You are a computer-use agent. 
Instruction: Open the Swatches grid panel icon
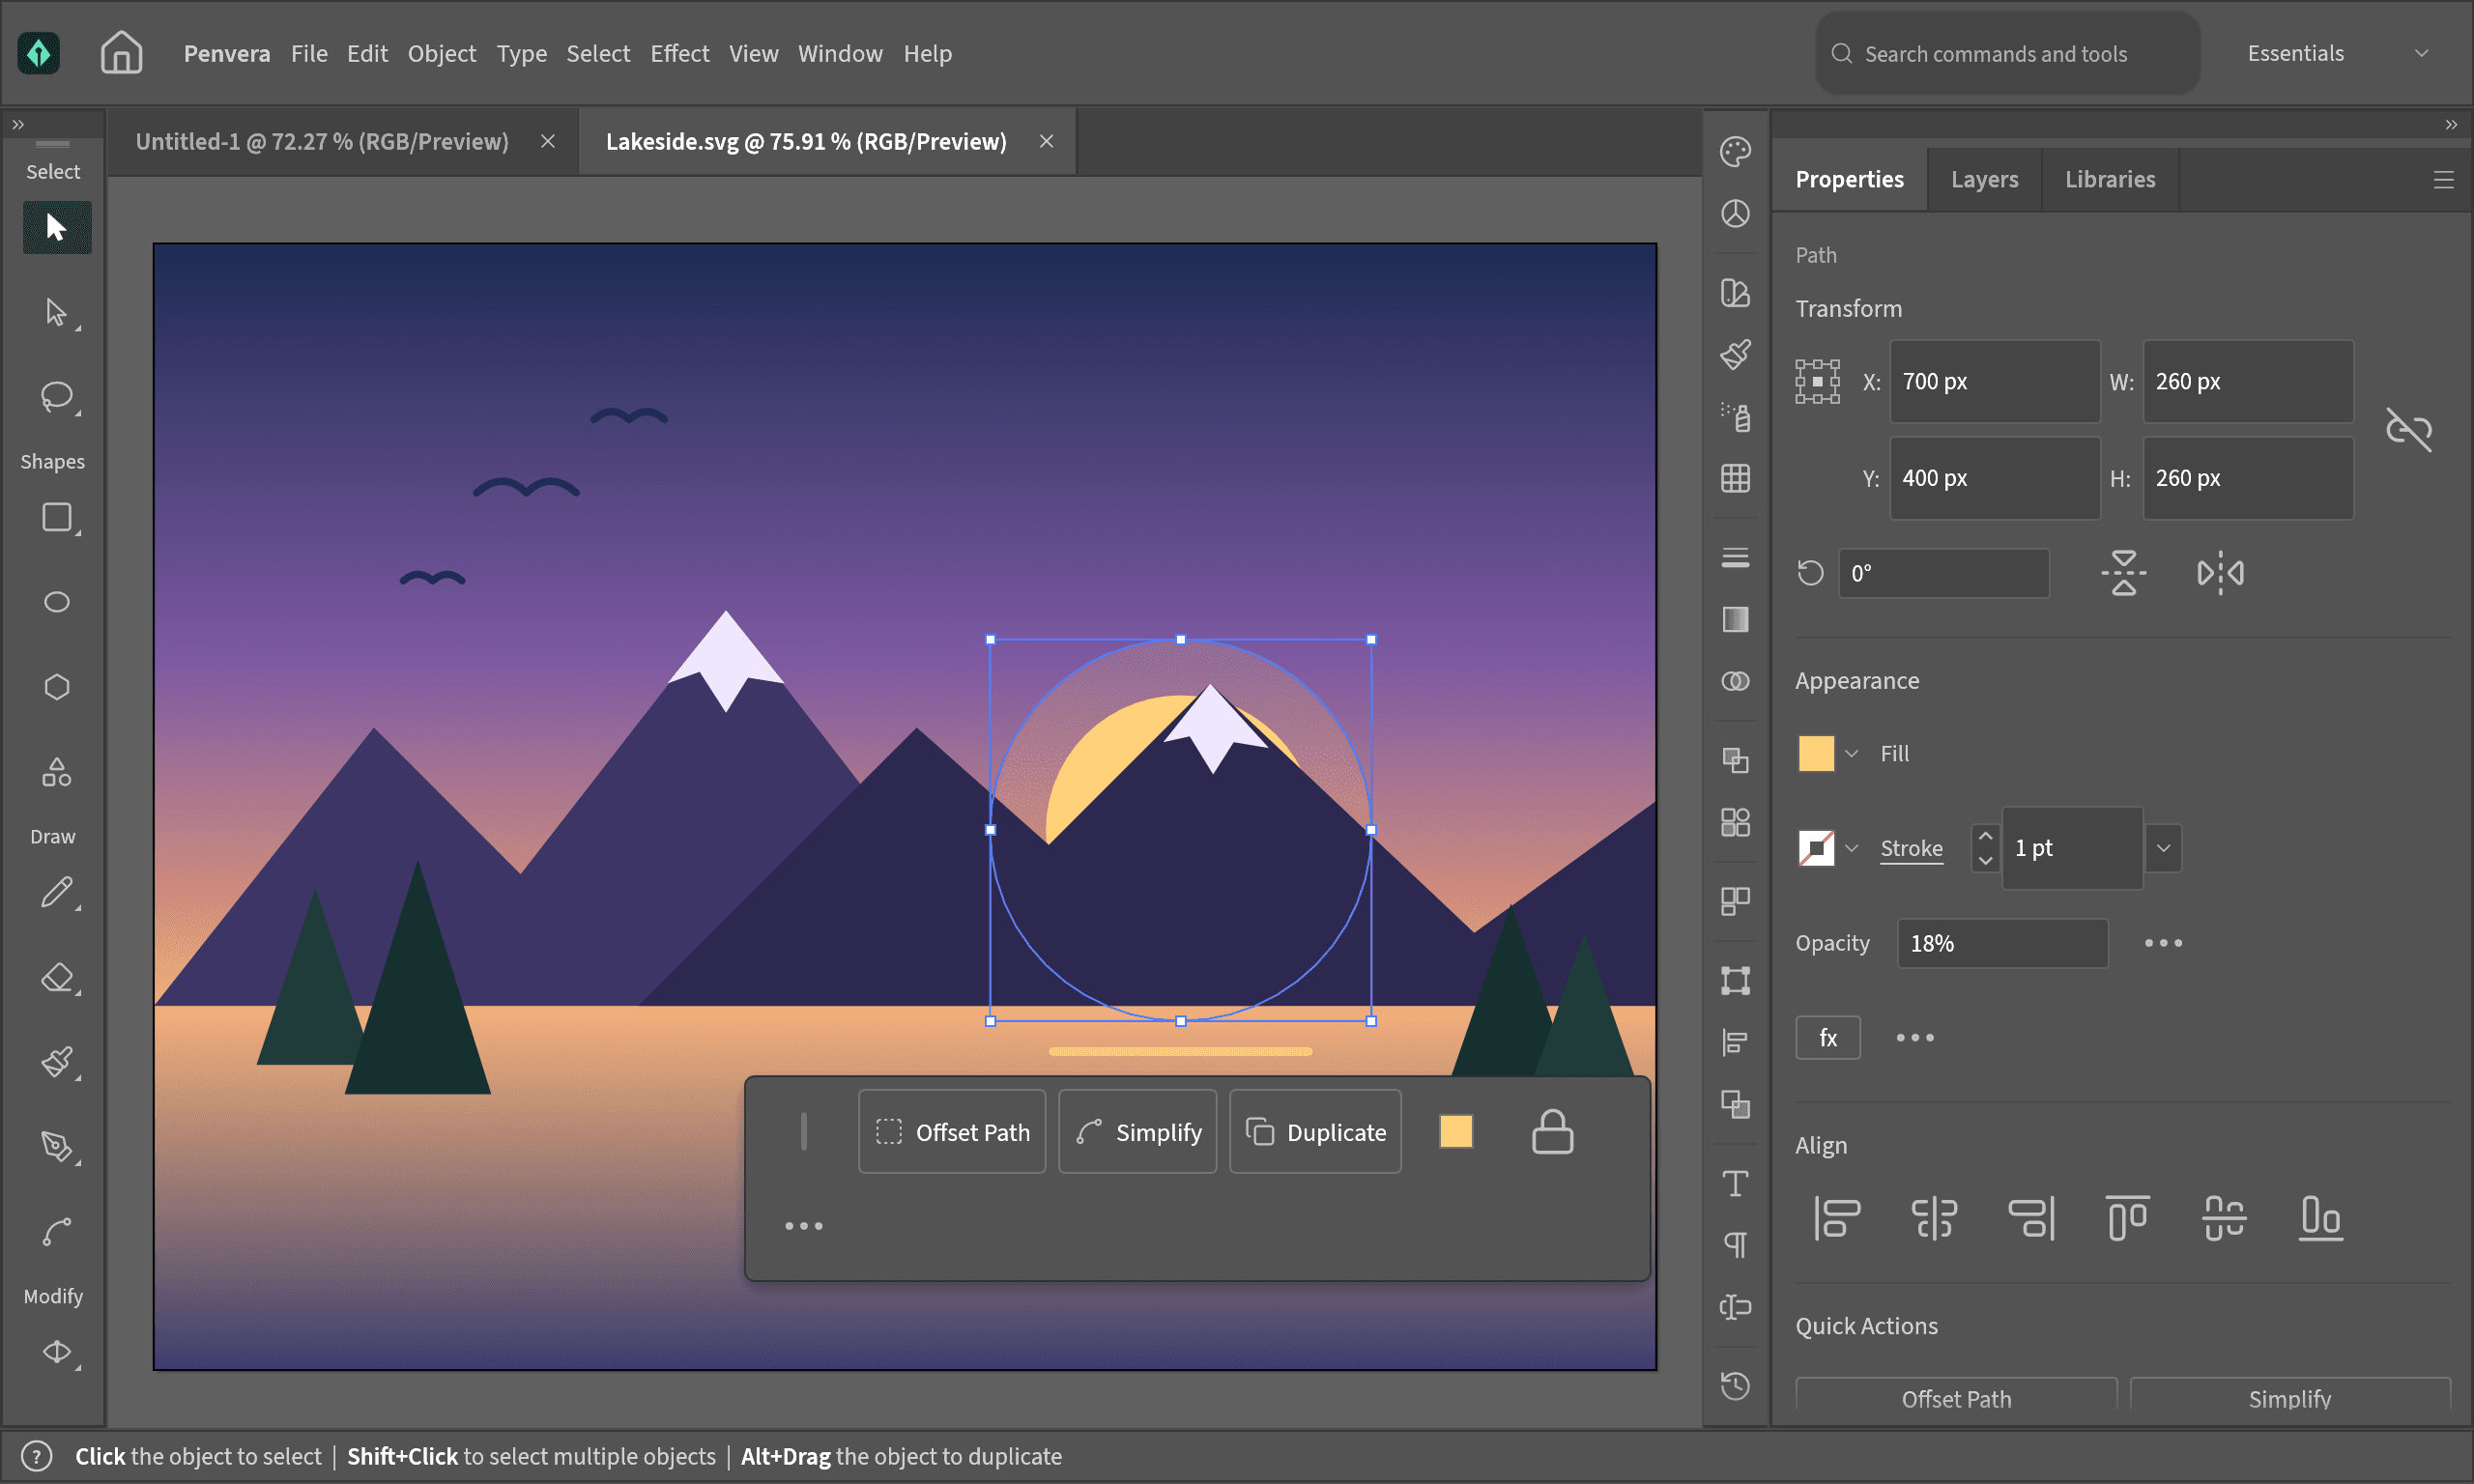1735,478
